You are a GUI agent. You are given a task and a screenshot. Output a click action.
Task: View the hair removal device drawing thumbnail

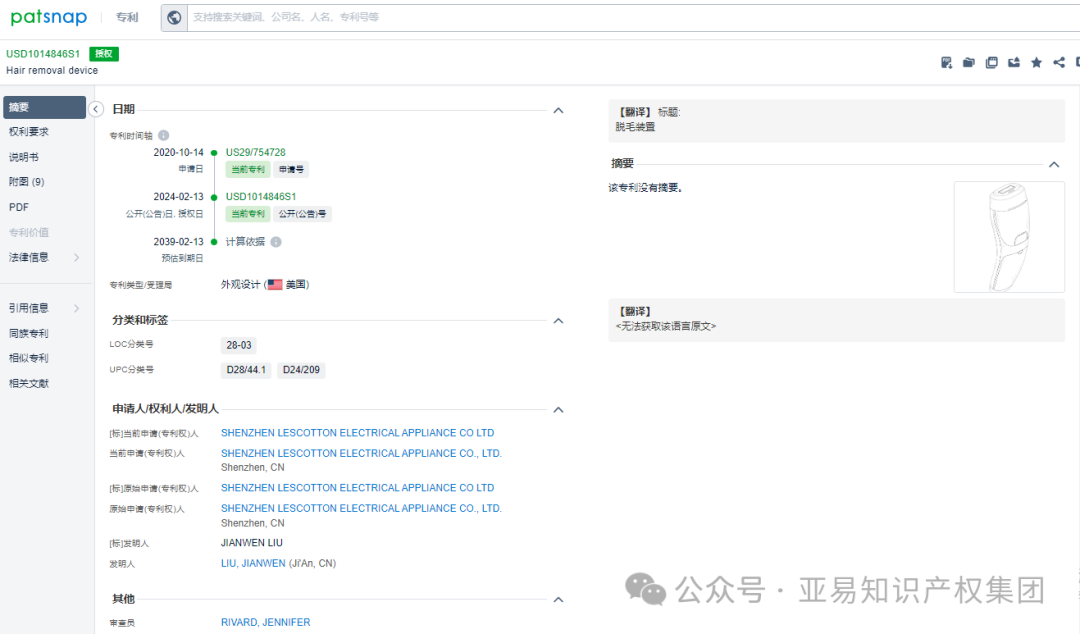(x=1008, y=237)
